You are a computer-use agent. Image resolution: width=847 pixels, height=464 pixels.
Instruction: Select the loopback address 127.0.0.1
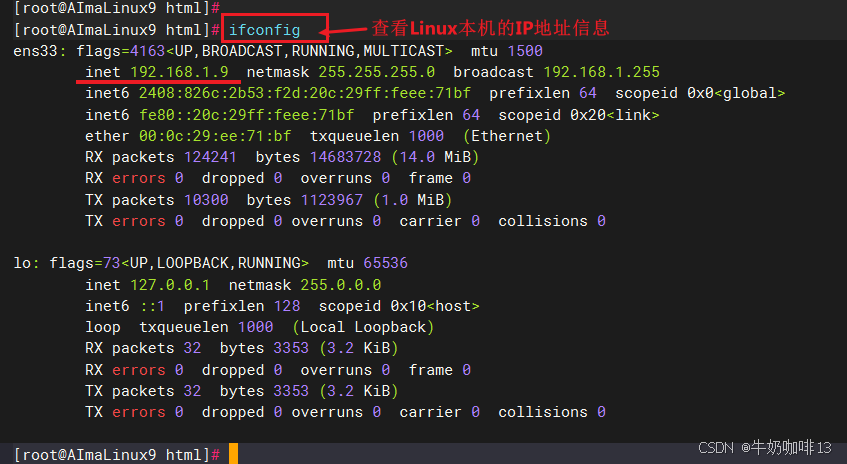click(x=170, y=285)
